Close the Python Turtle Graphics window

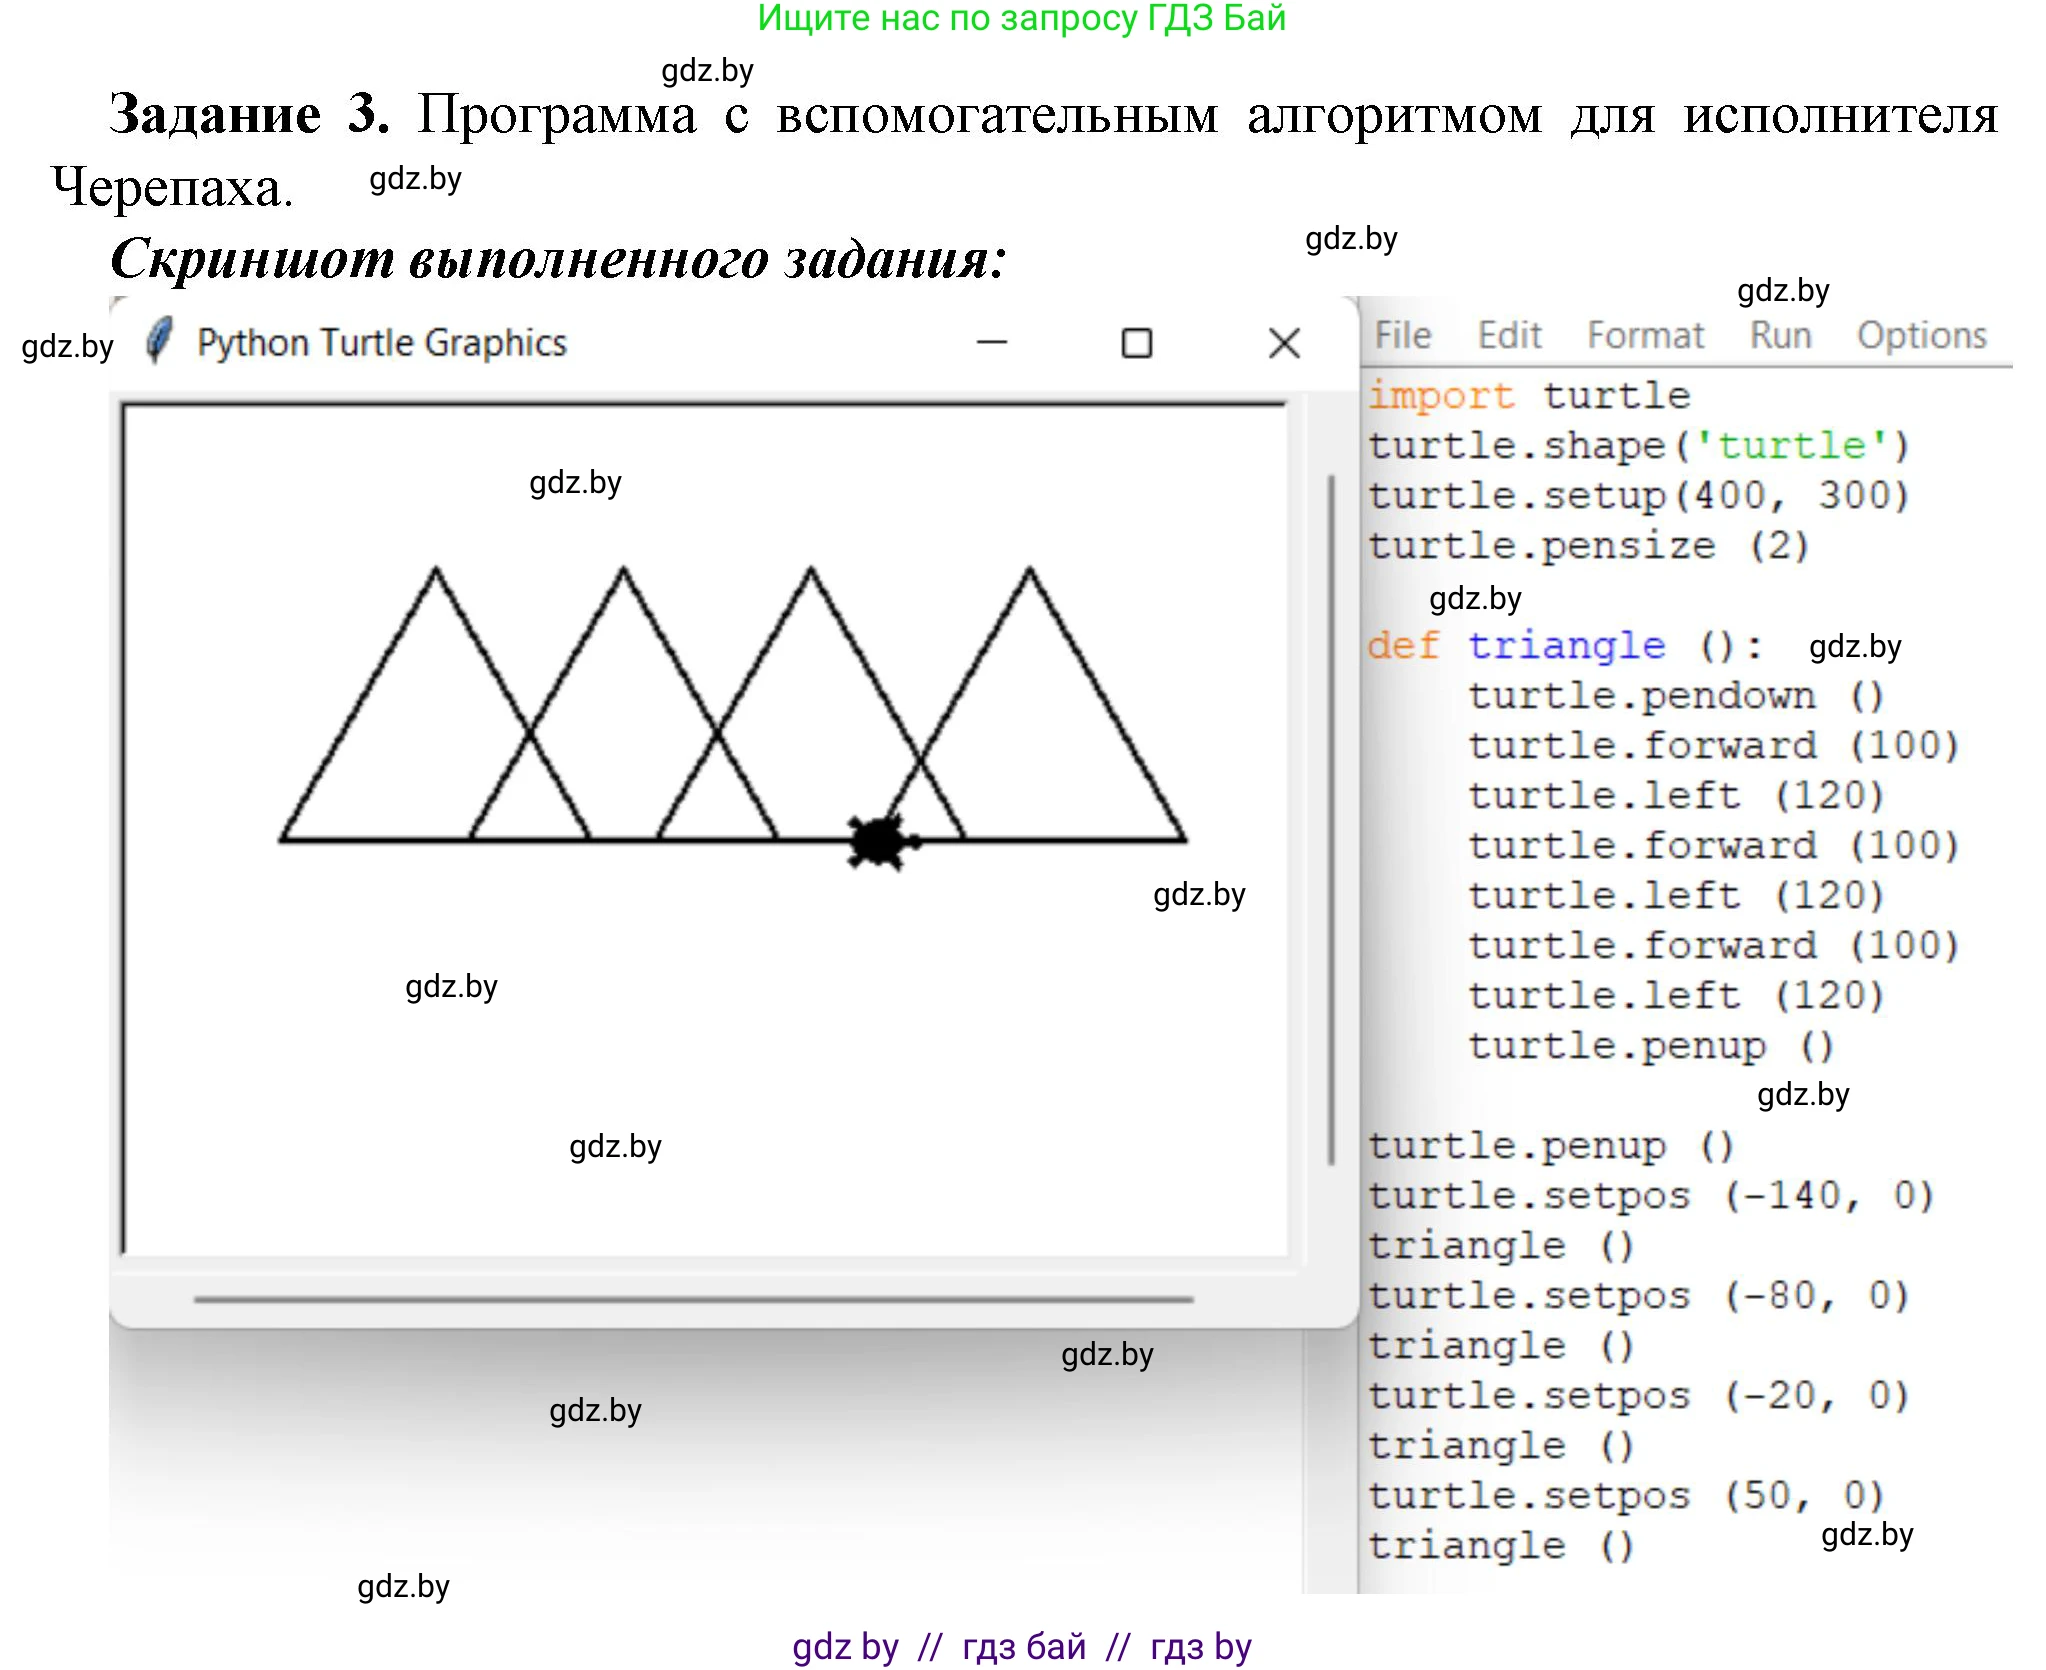[1284, 343]
